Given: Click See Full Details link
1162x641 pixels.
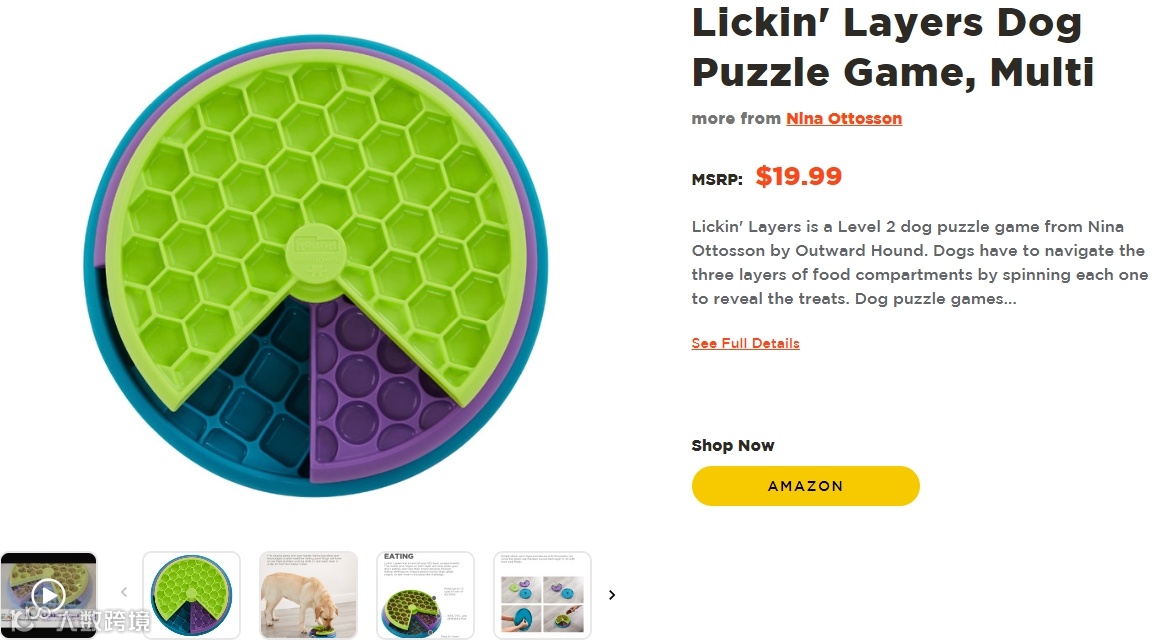Looking at the screenshot, I should click(x=745, y=343).
